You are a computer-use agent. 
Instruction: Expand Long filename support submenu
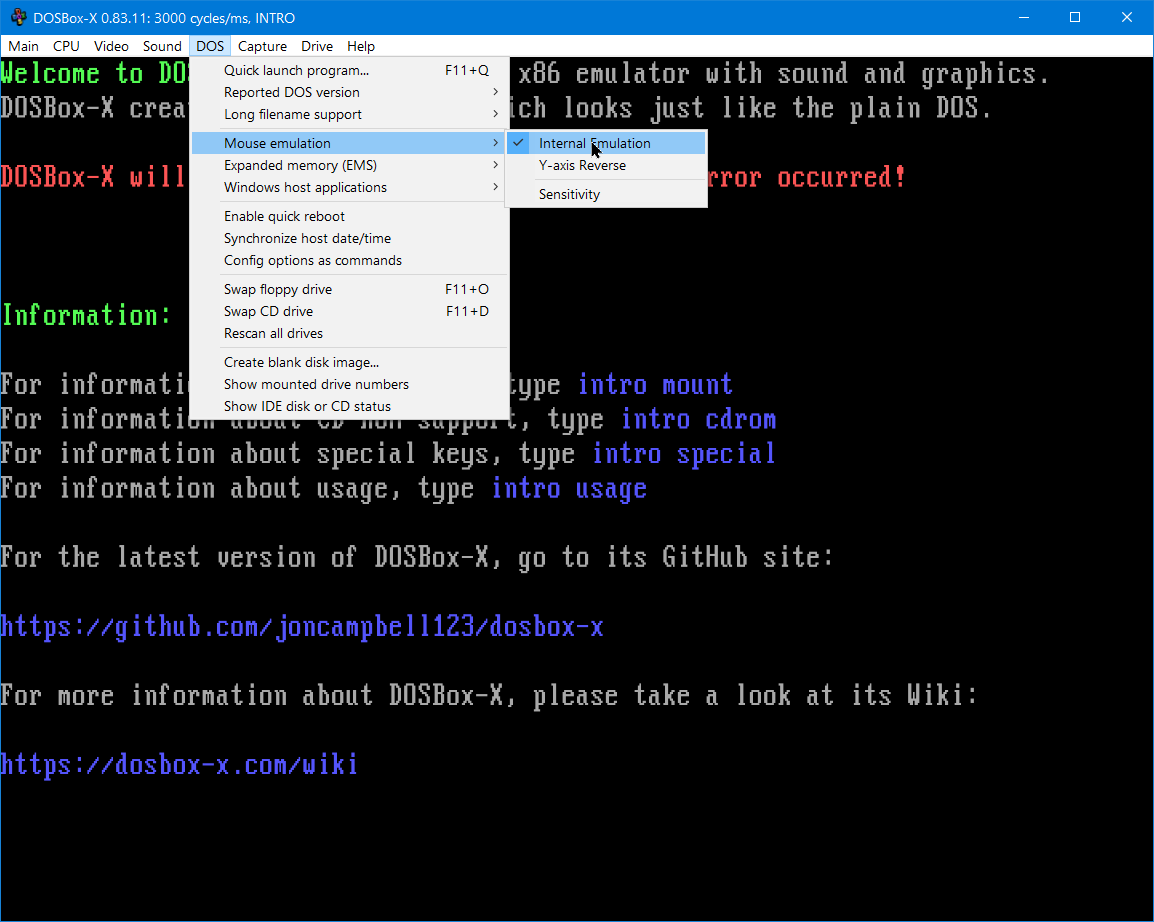click(350, 115)
